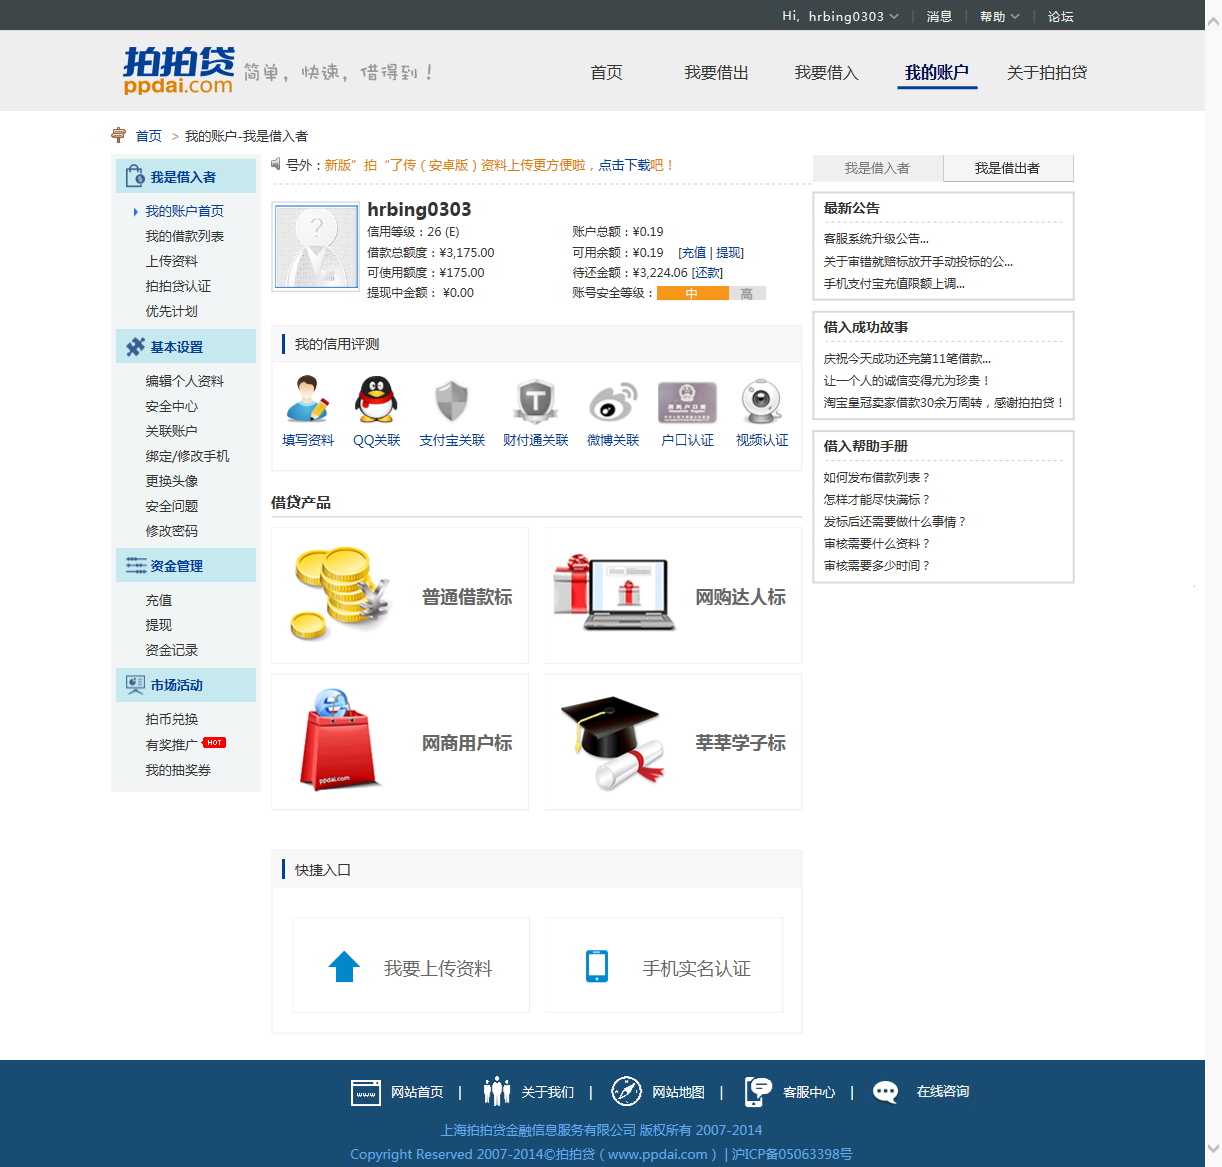The height and width of the screenshot is (1167, 1222).
Task: Open 拍拍贷认证 in sidebar
Action: coord(178,286)
